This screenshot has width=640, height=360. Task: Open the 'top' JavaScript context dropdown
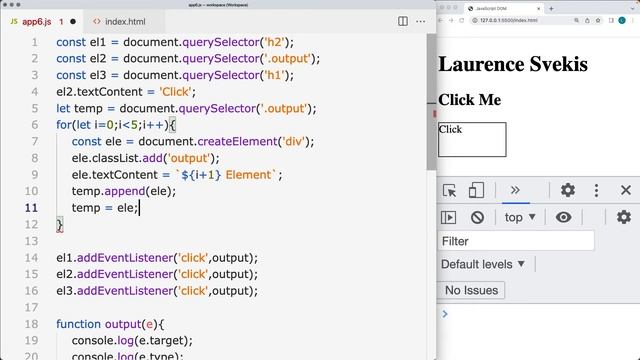point(520,217)
